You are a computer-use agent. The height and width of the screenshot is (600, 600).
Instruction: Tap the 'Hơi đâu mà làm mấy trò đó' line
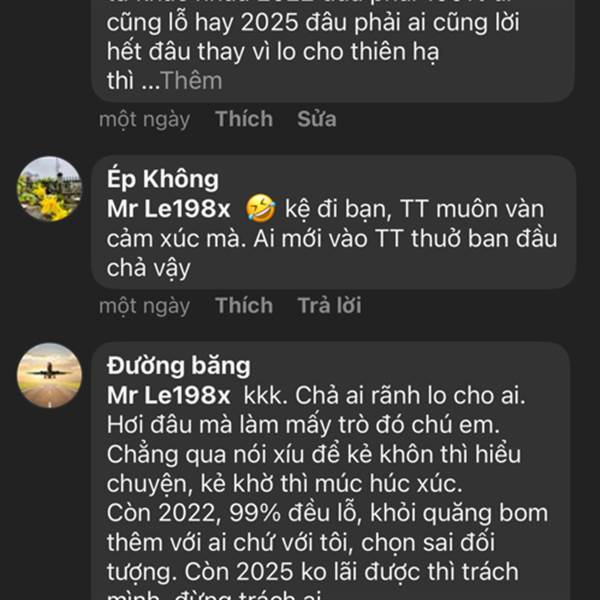[x=303, y=425]
